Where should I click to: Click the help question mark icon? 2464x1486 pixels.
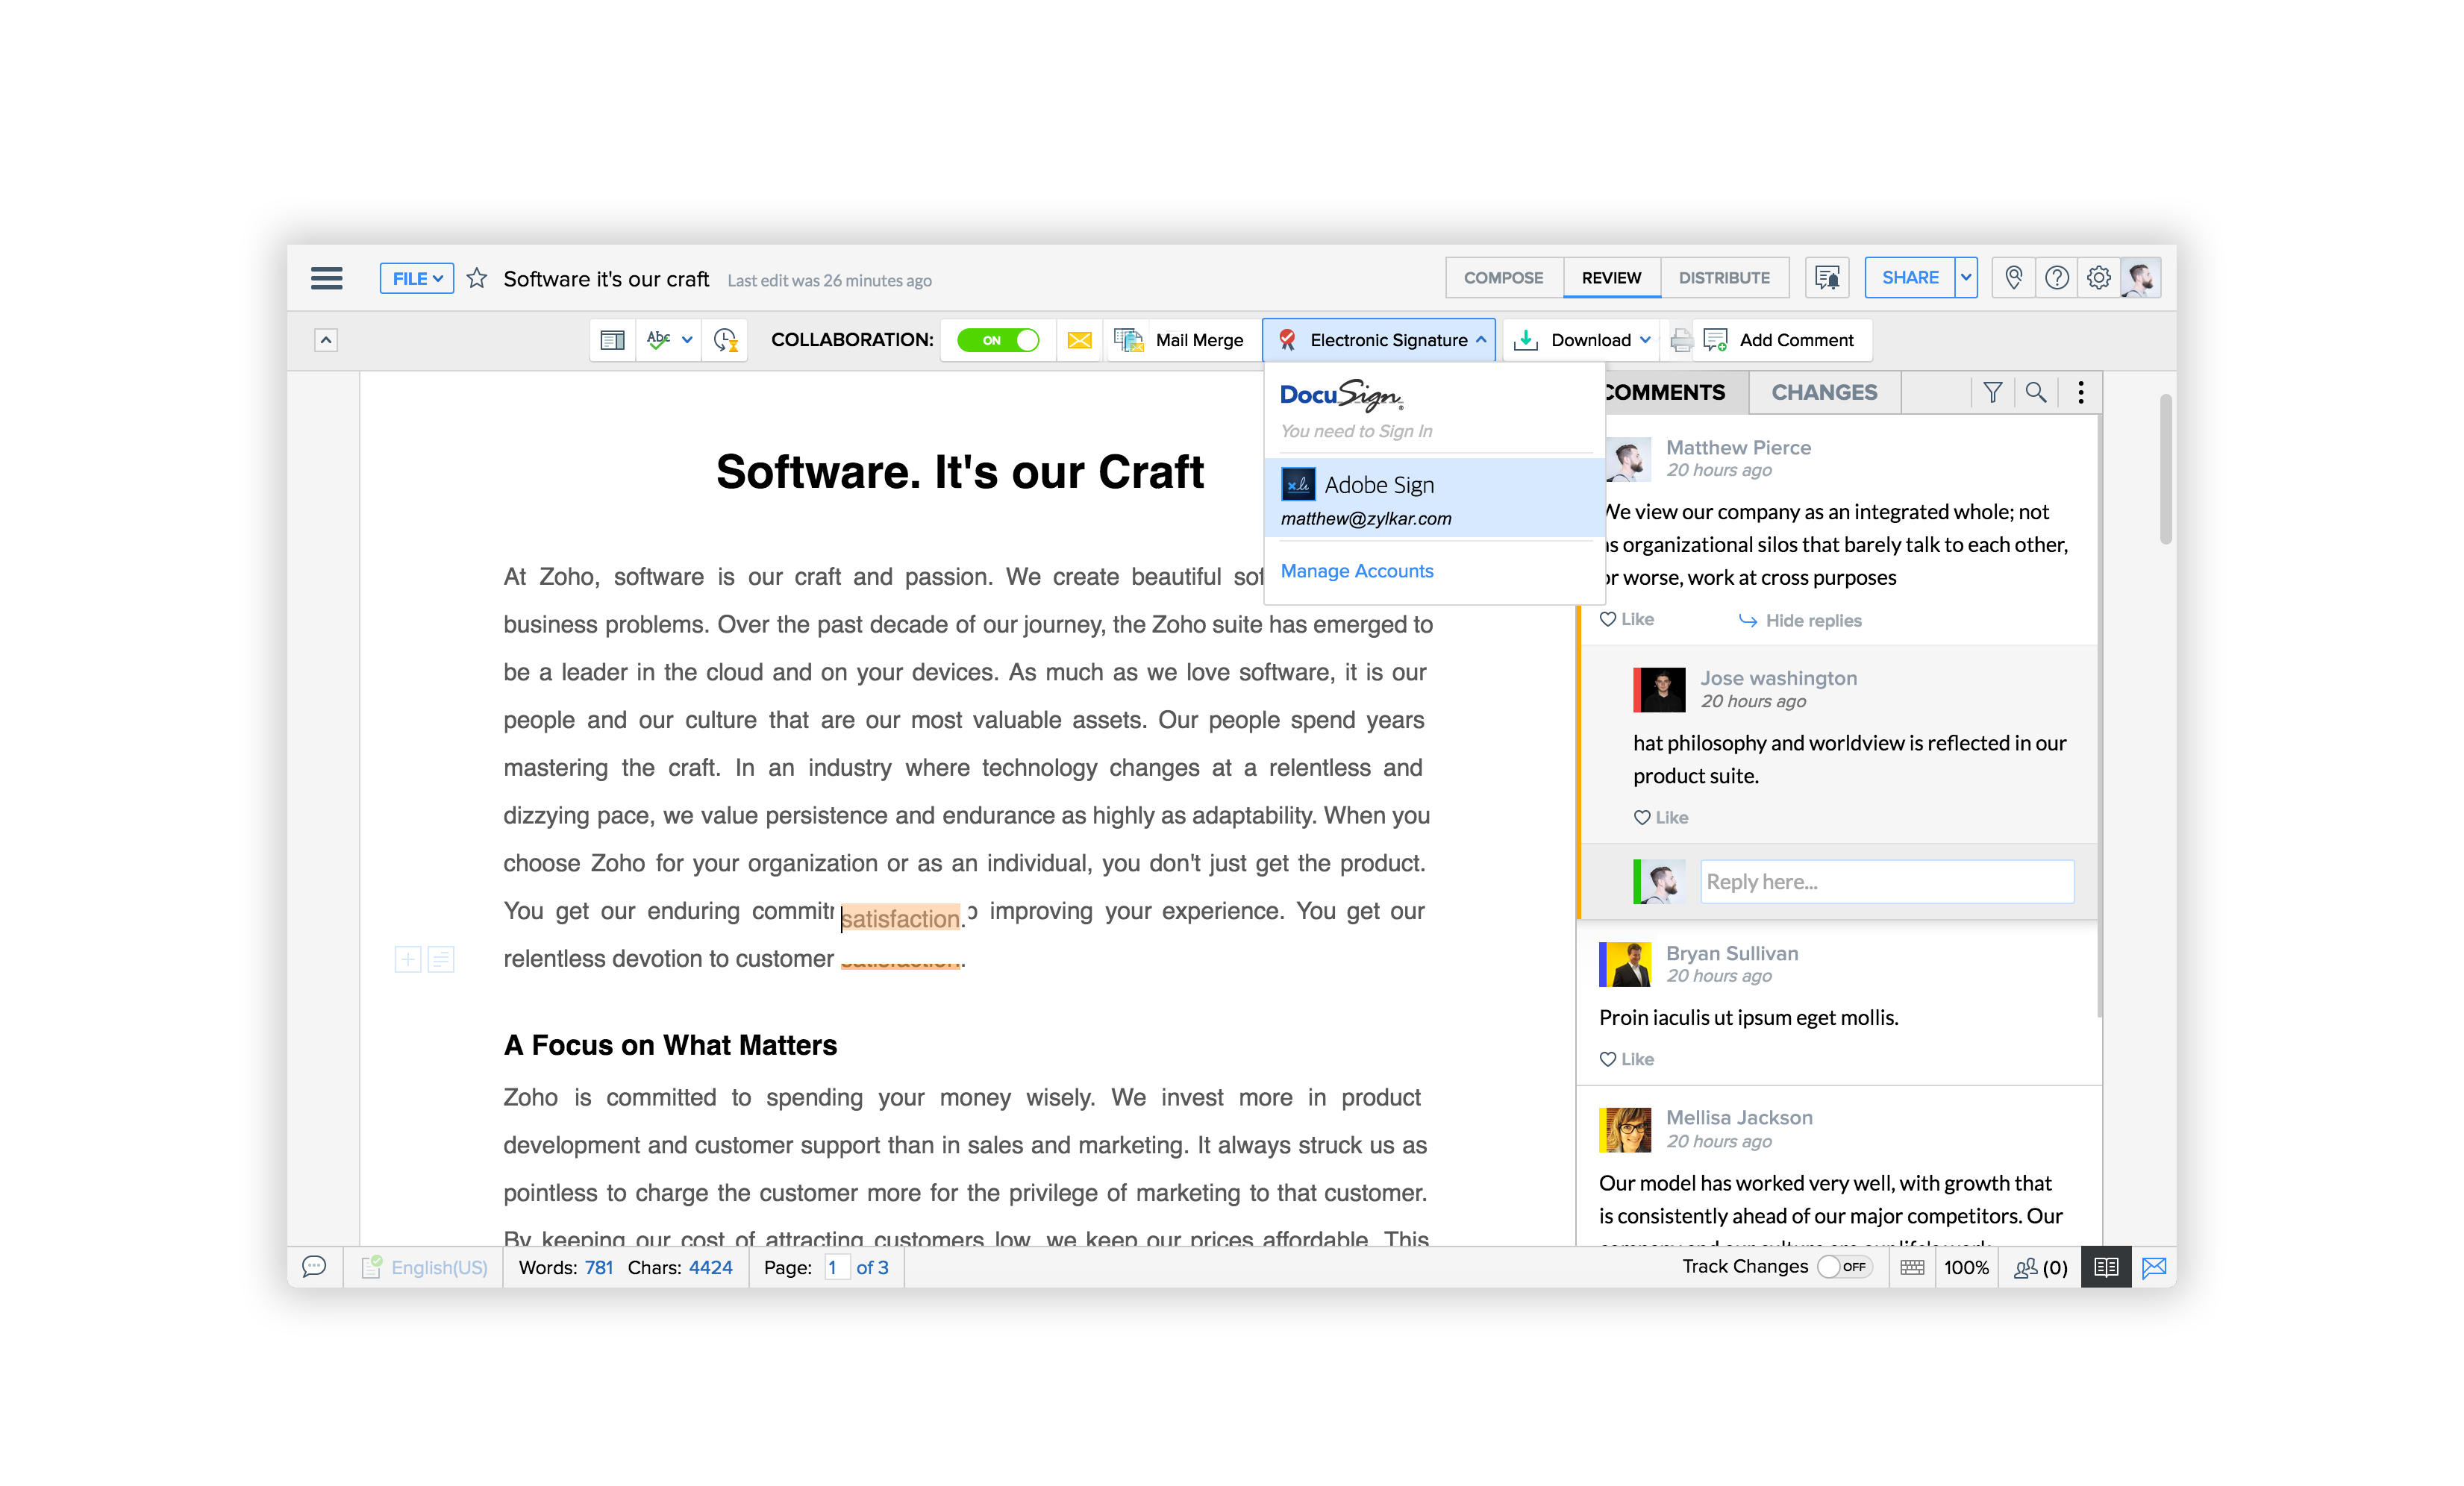coord(2056,278)
